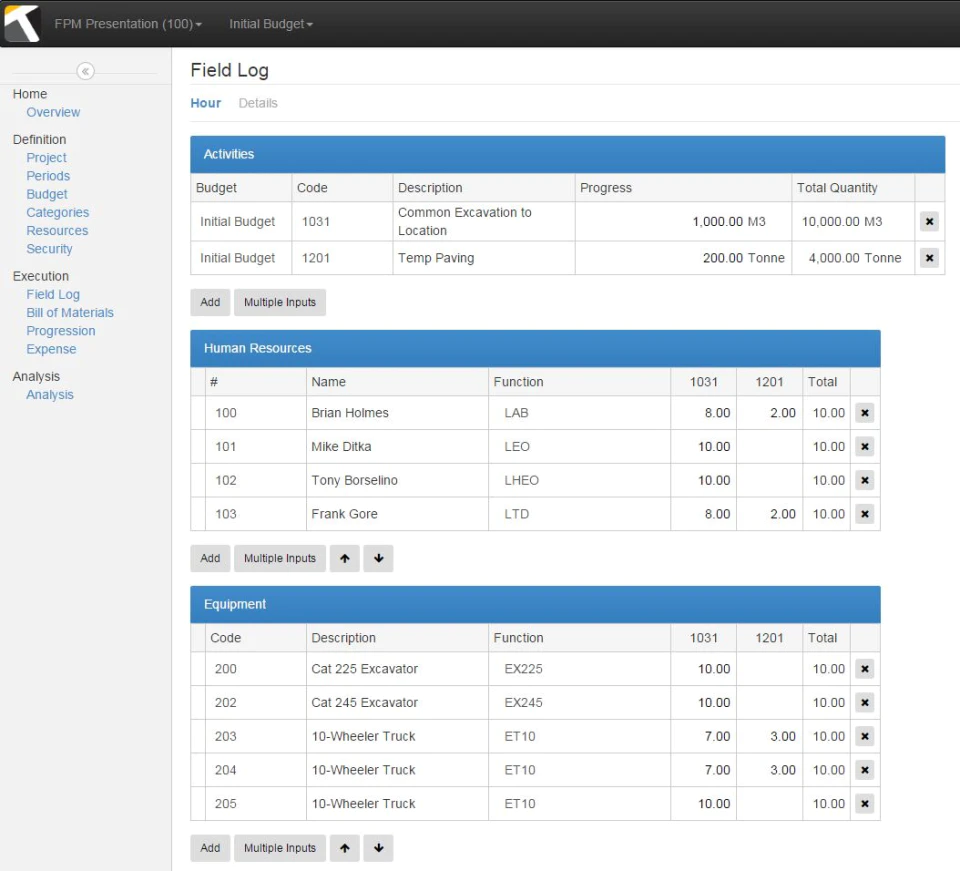Screen dimensions: 960x871
Task: Delete the Cat 245 Excavator equipment row
Action: click(x=864, y=703)
